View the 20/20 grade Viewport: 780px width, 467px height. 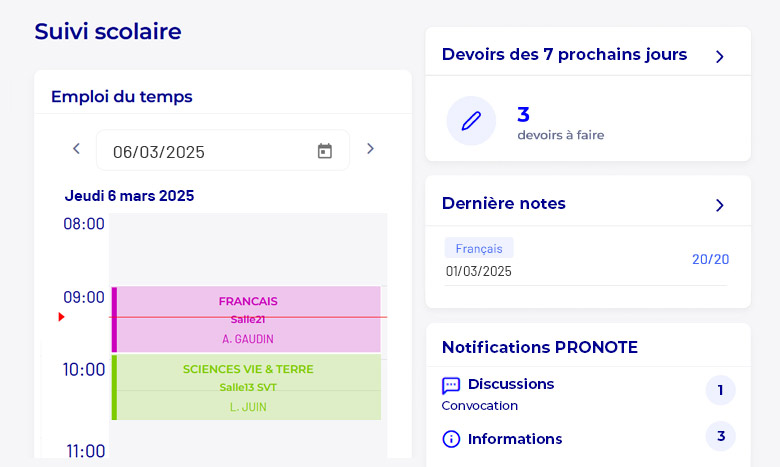pyautogui.click(x=710, y=259)
